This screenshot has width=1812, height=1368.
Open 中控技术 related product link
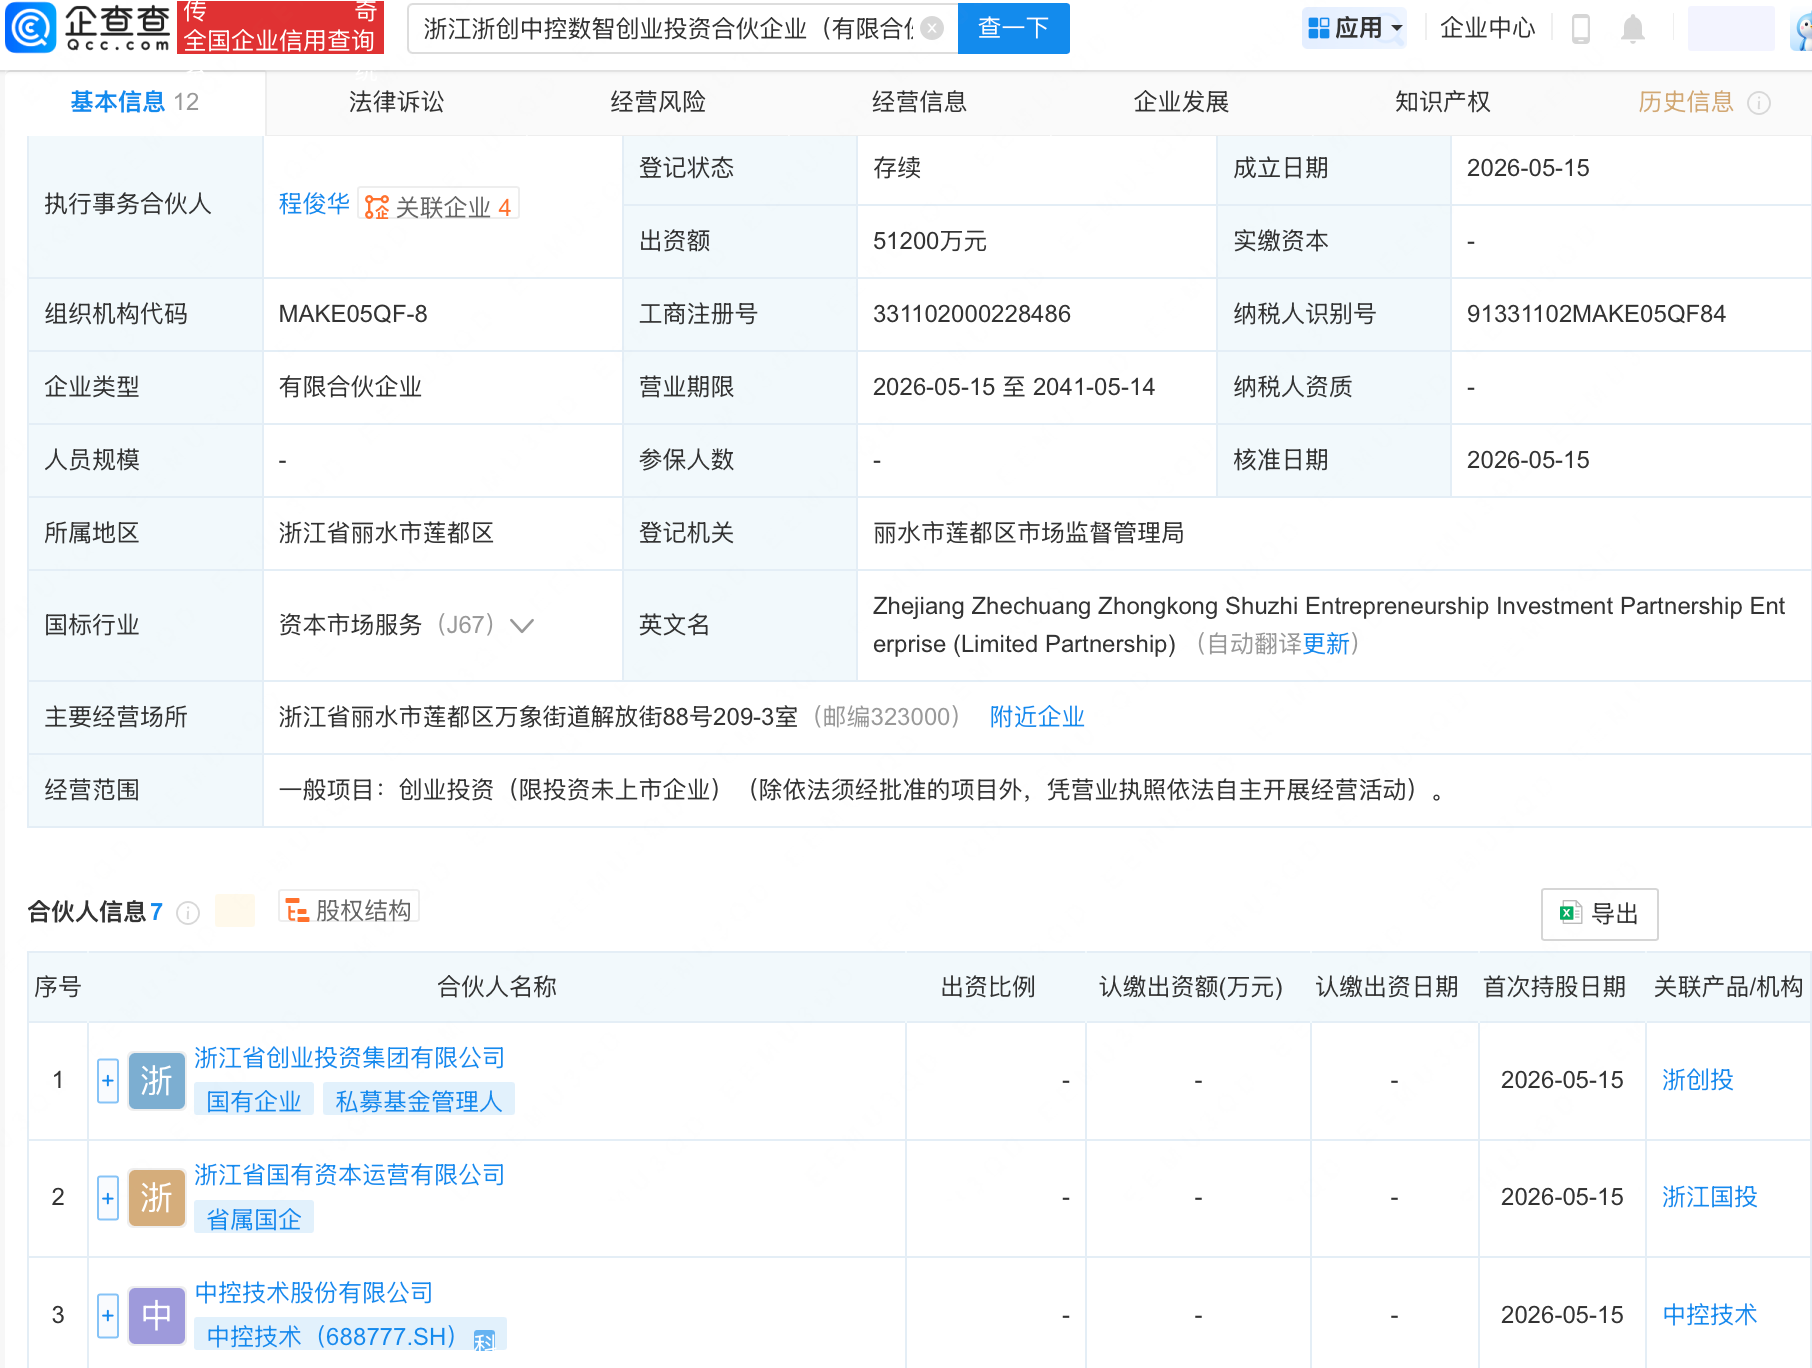click(1710, 1315)
